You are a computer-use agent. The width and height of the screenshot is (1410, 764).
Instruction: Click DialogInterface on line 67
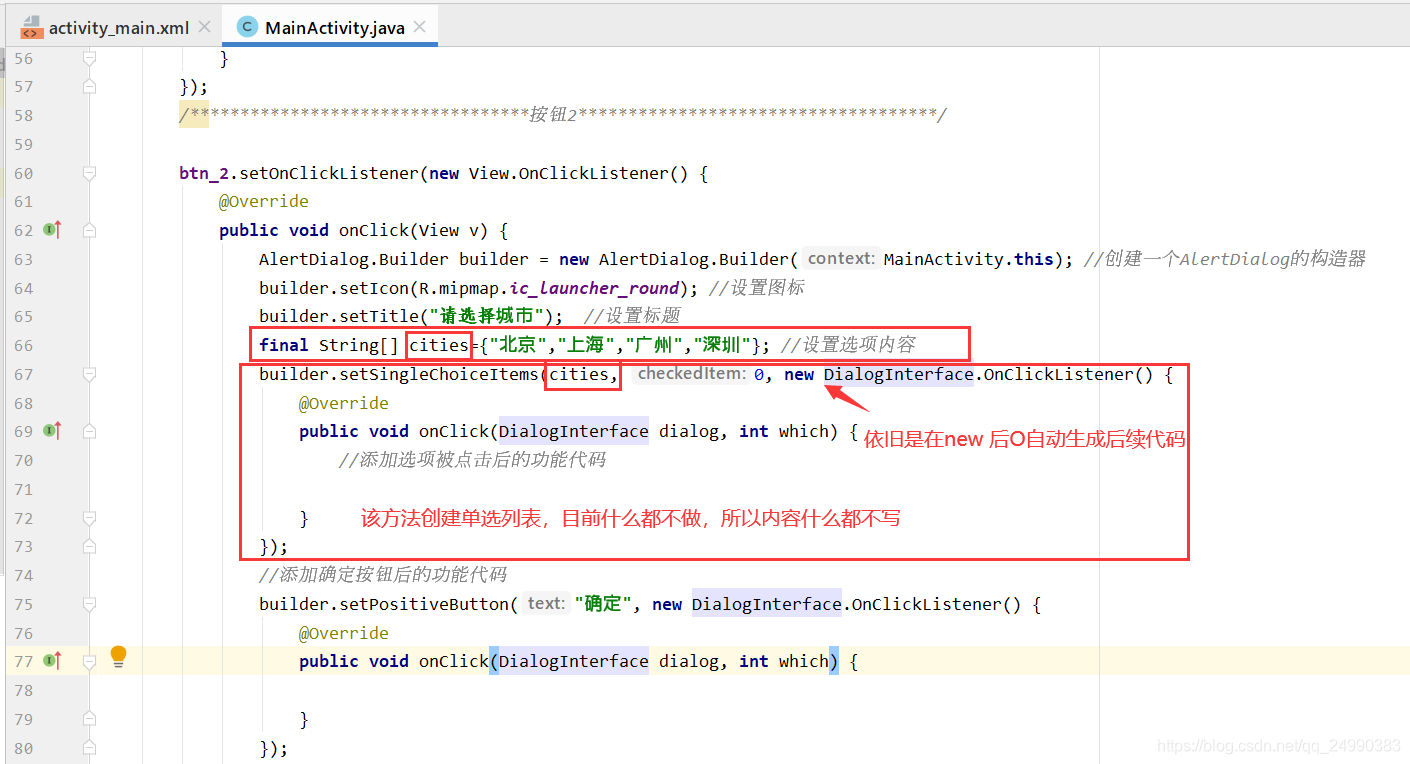[x=899, y=374]
